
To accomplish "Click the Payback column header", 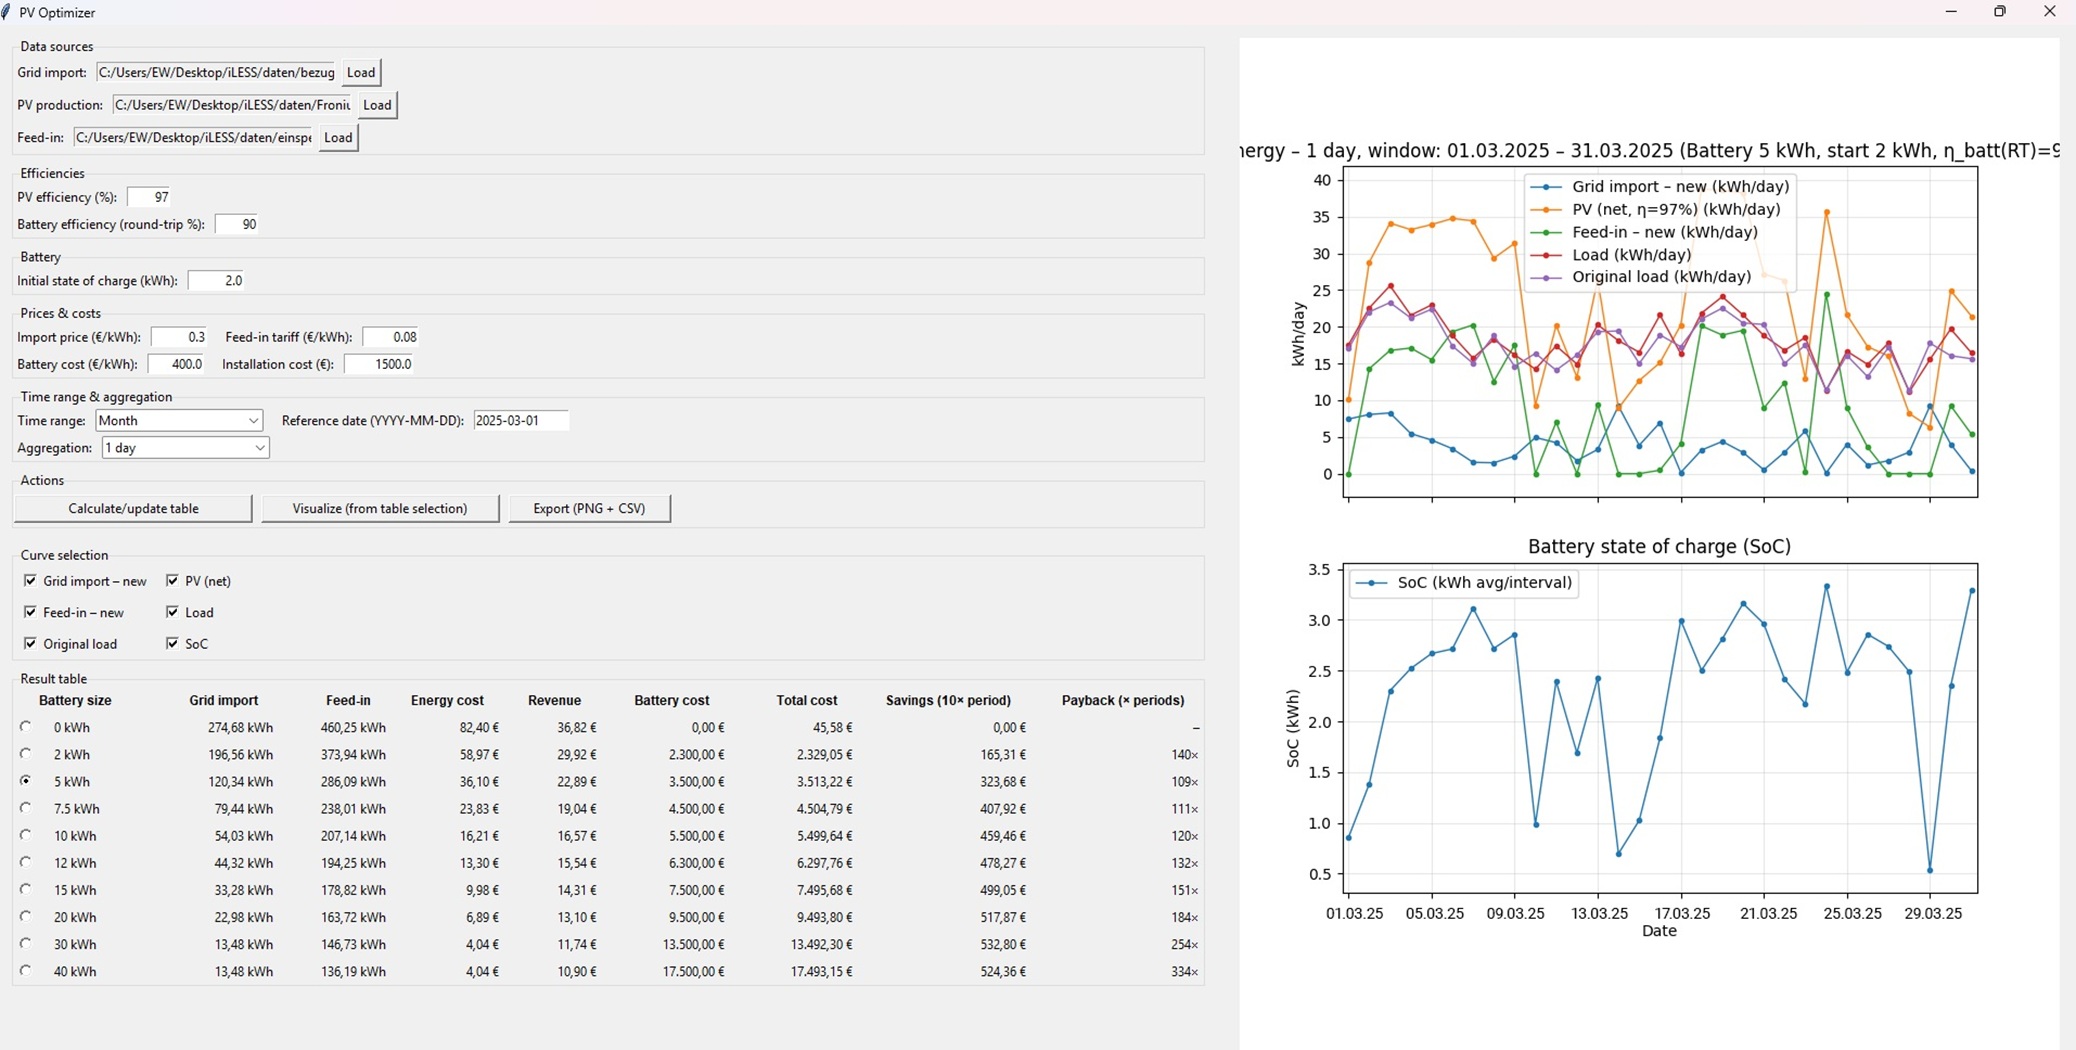I will click(x=1122, y=701).
